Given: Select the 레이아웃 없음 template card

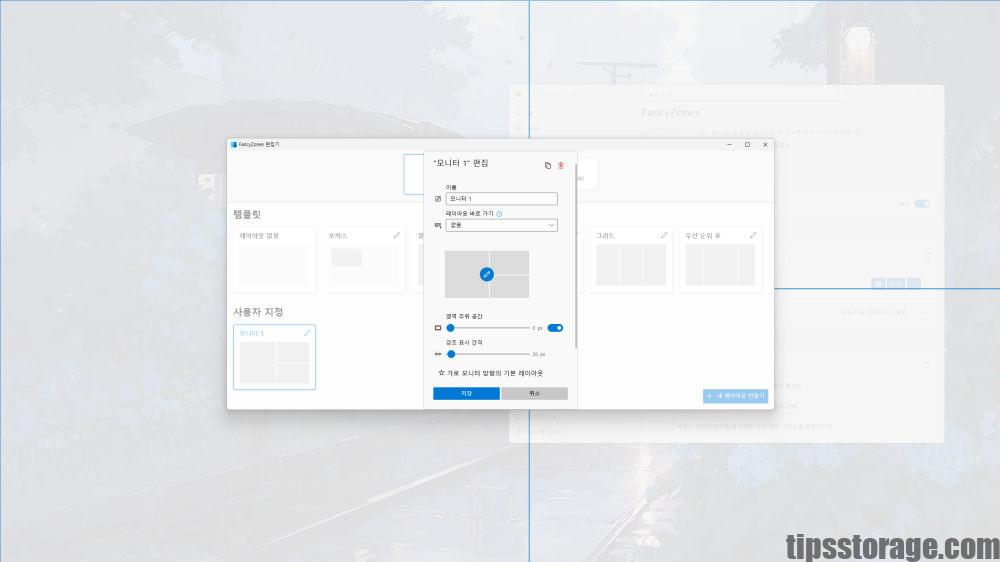Looking at the screenshot, I should tap(274, 260).
